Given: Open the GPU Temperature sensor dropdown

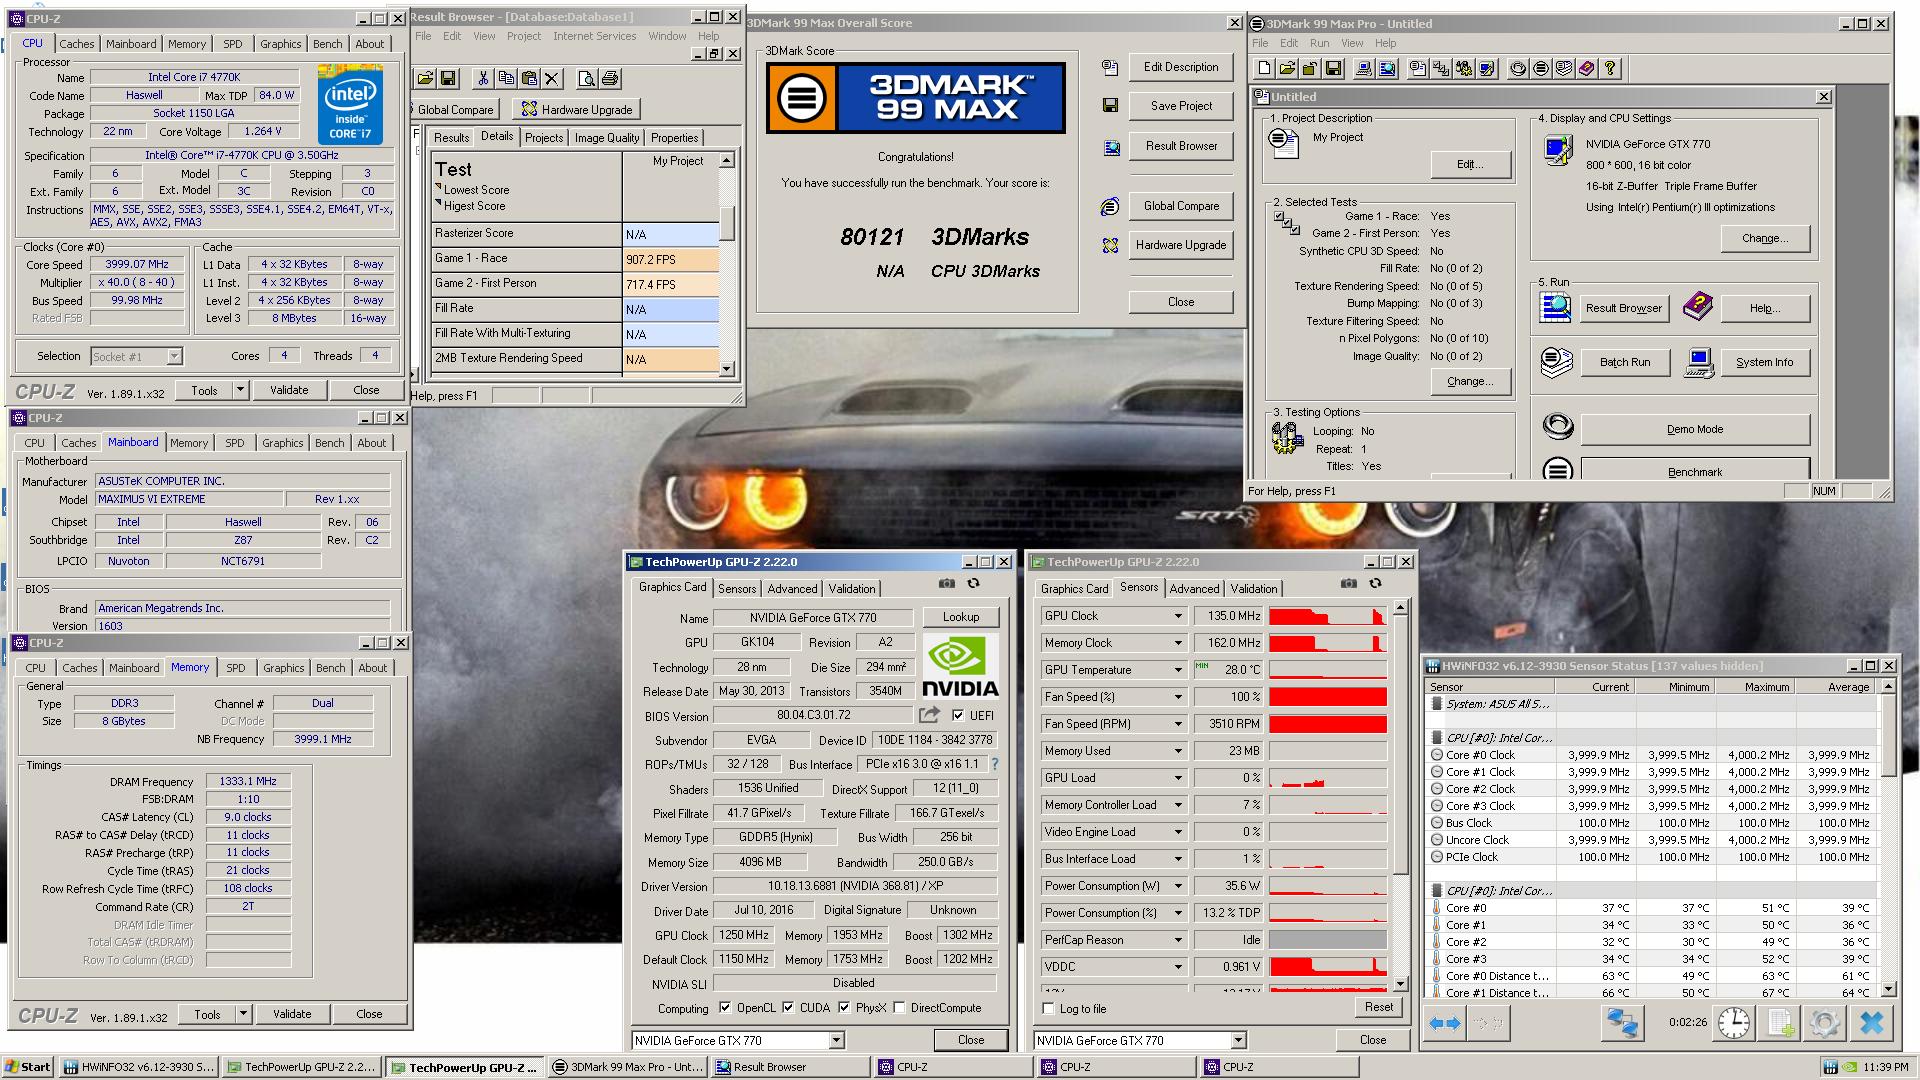Looking at the screenshot, I should 1177,670.
